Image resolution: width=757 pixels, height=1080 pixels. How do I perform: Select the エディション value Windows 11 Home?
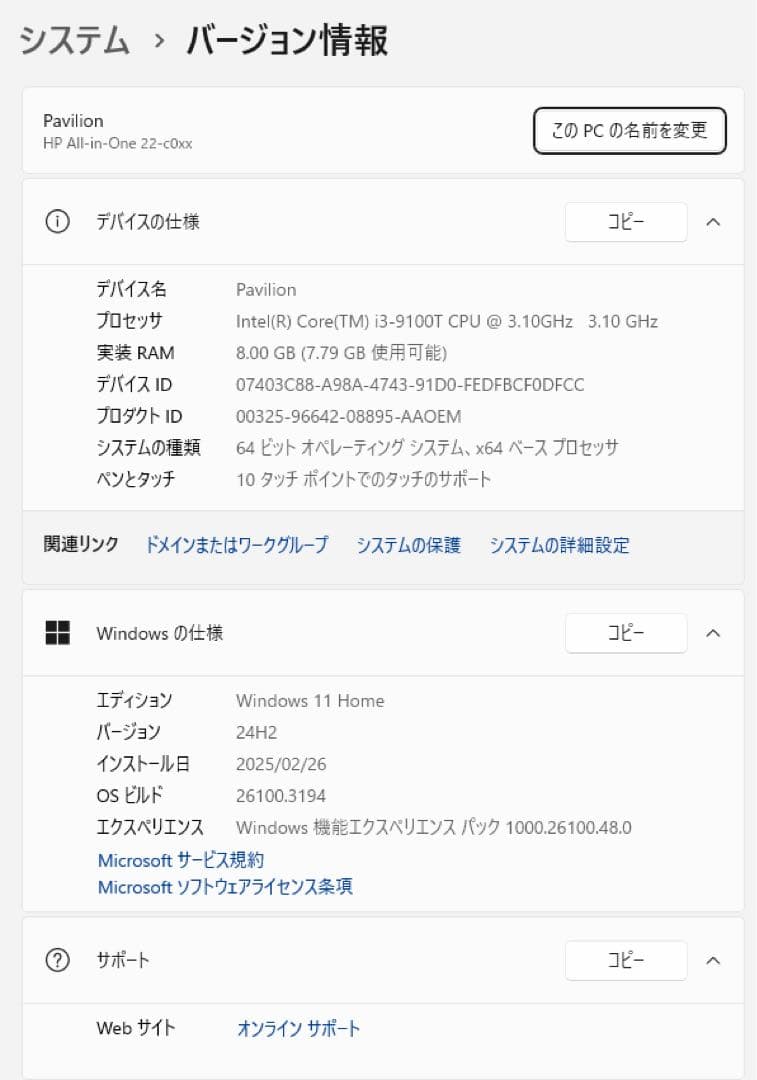coord(310,700)
